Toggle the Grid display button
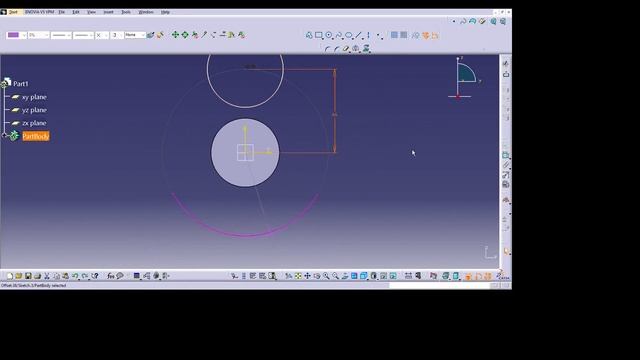The image size is (640, 360). 394,36
